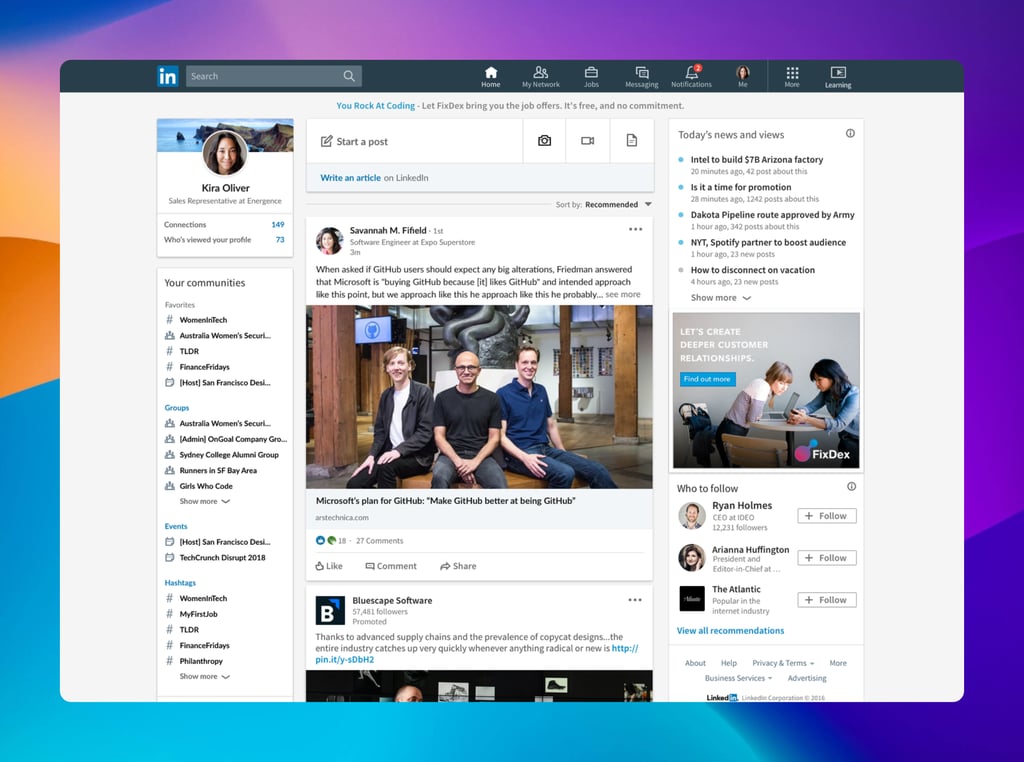Open 27 Comments on Savannah's post
The width and height of the screenshot is (1024, 762).
[x=379, y=541]
